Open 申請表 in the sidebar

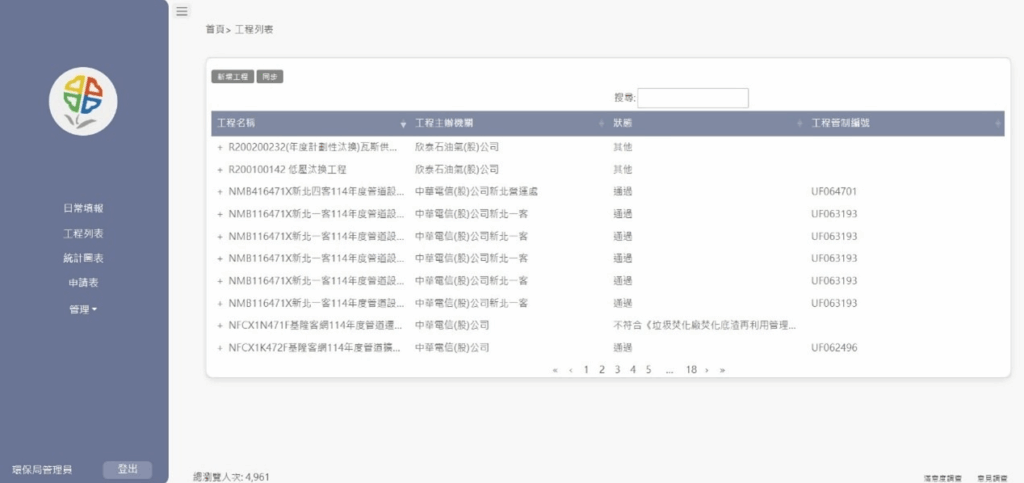coord(83,283)
